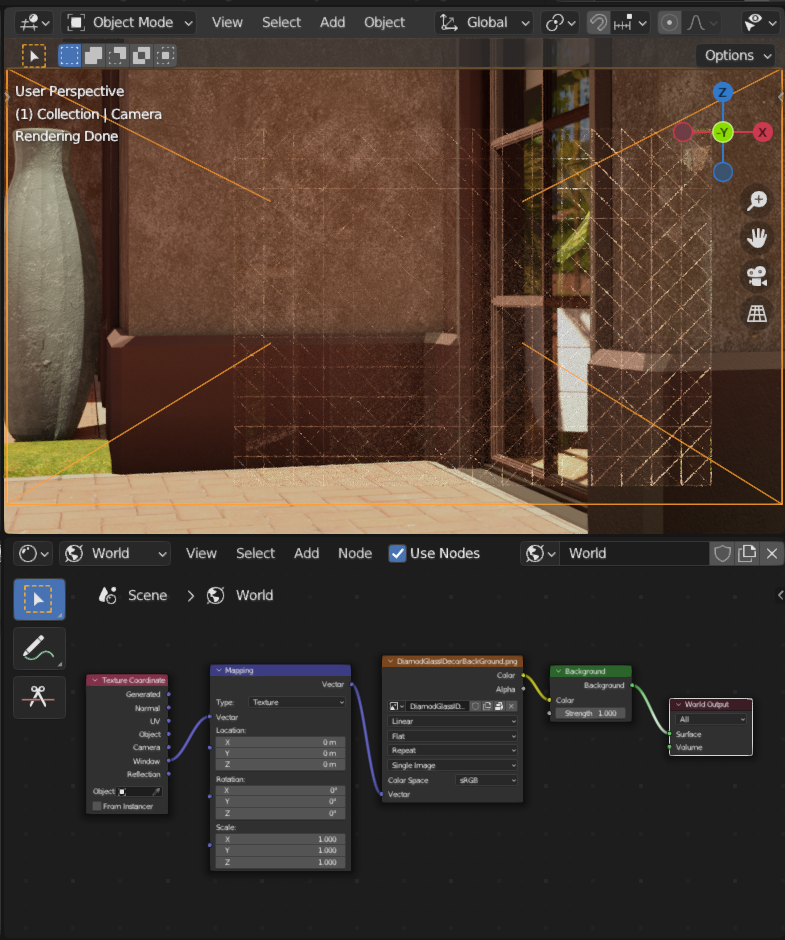785x940 pixels.
Task: Click the zoom view magnifier icon
Action: coord(757,201)
